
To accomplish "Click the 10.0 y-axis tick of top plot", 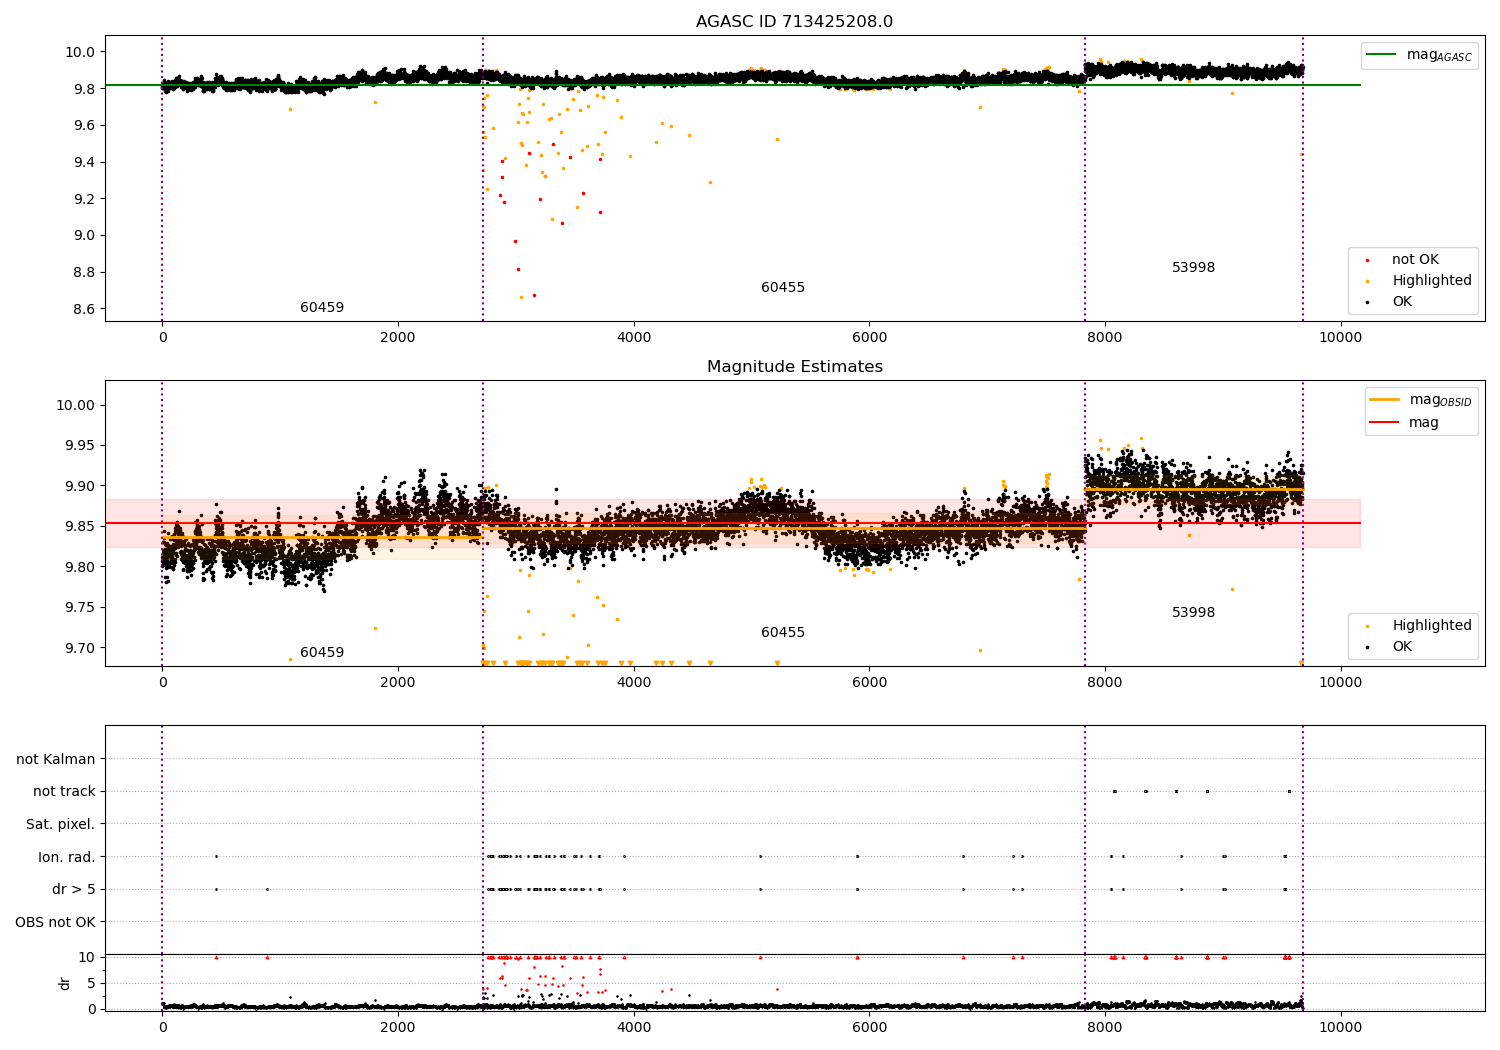I will (x=79, y=52).
